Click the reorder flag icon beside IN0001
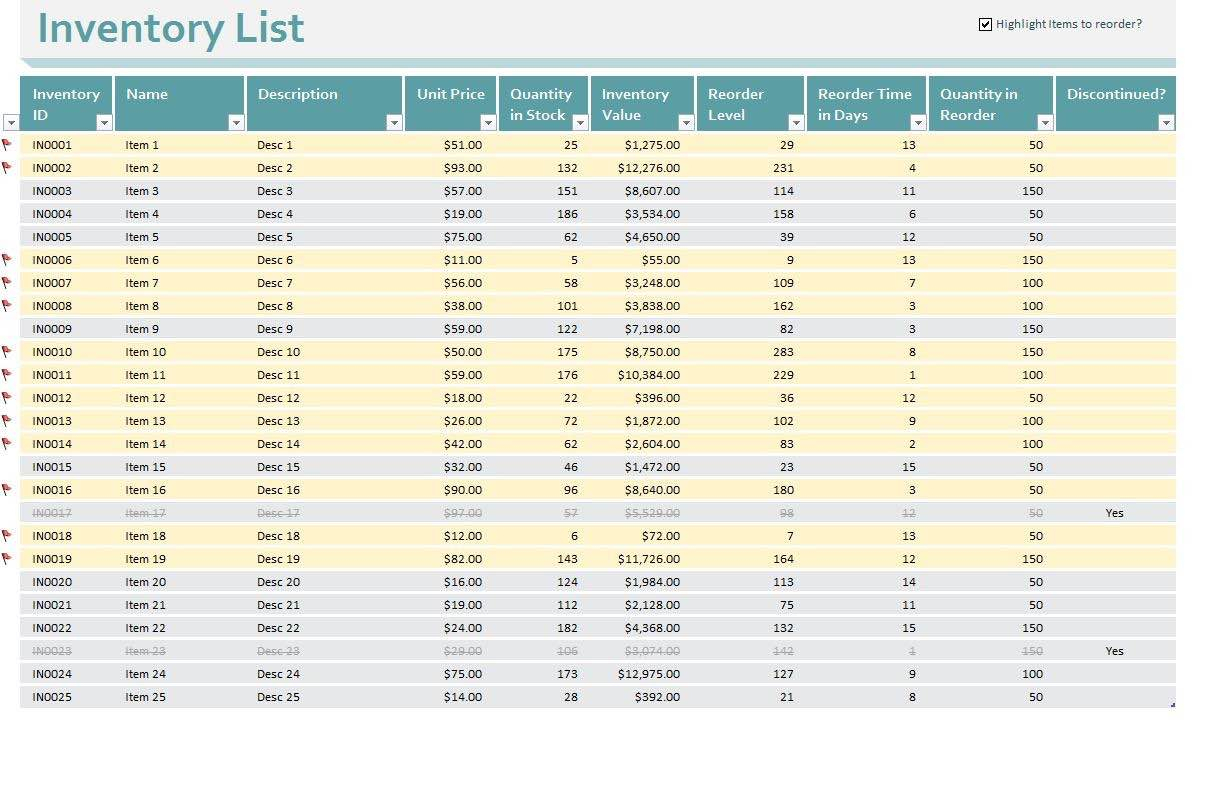 tap(8, 144)
